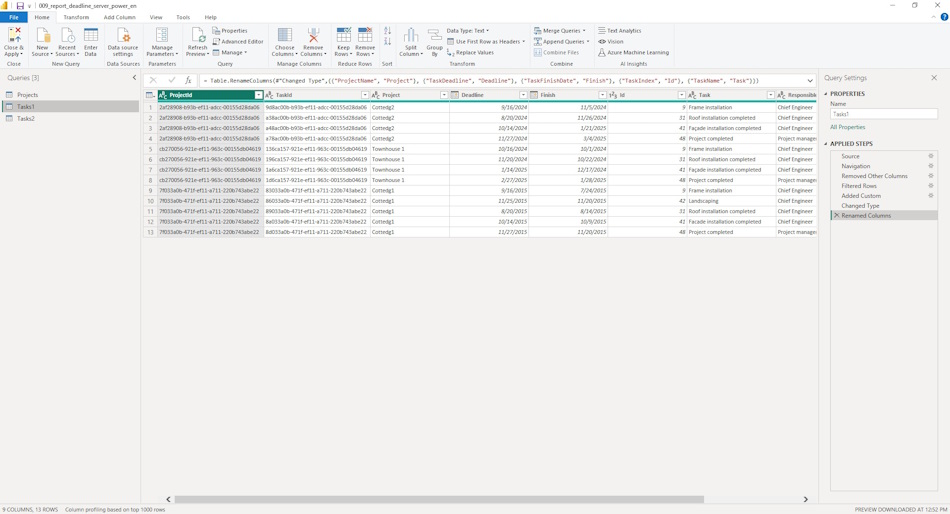950x514 pixels.
Task: Open query Properties in the ribbon
Action: 230,30
